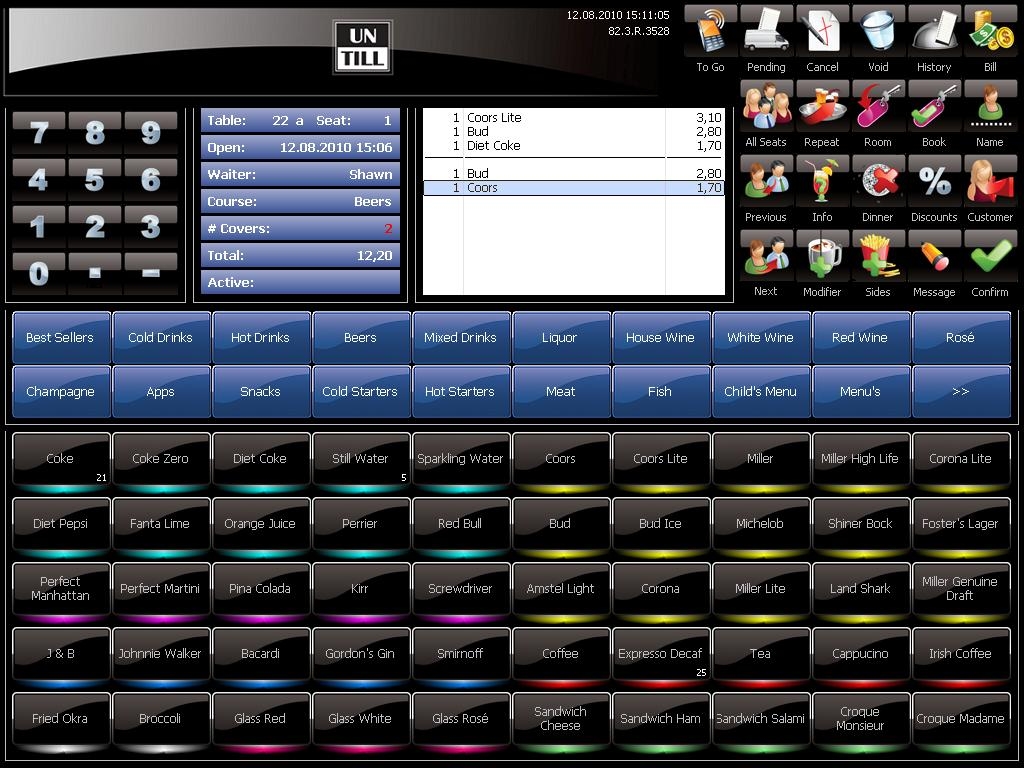Click the Covers field

[300, 229]
